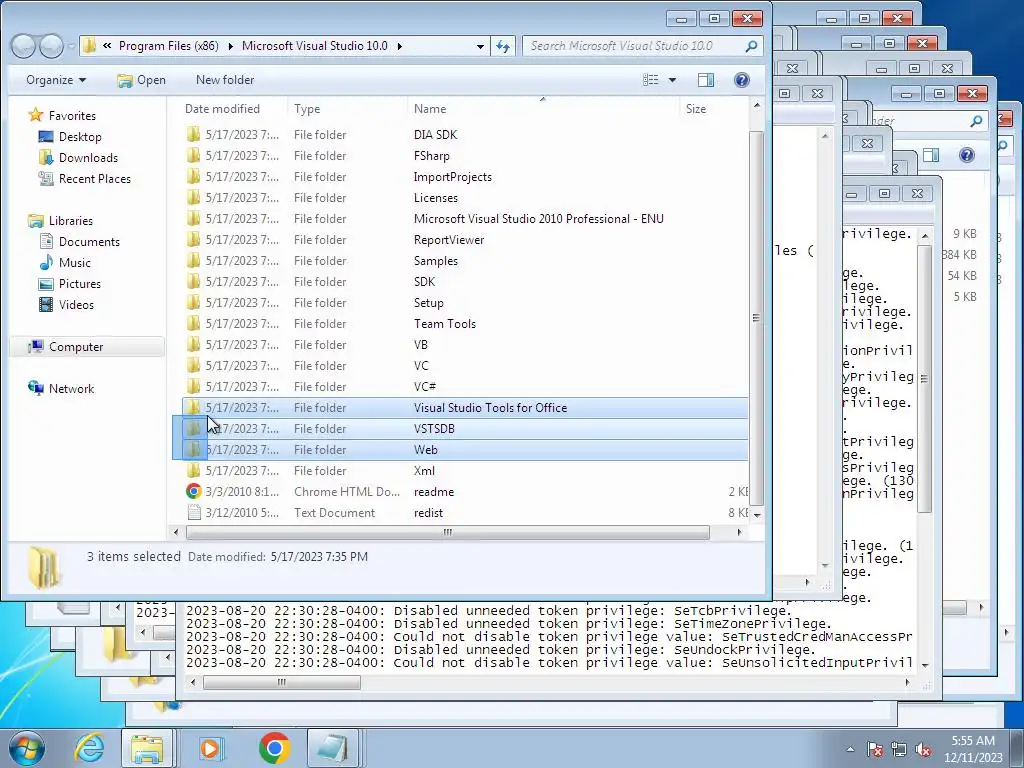Expand address bar history dropdown
1024x768 pixels.
[480, 46]
